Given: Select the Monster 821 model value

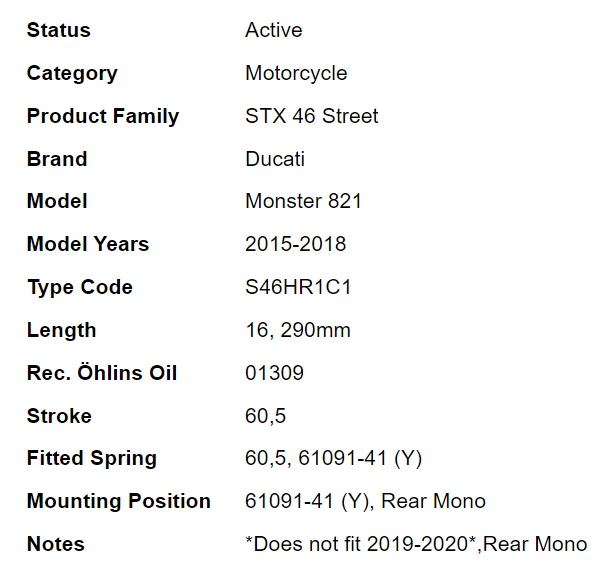Looking at the screenshot, I should click(x=303, y=201).
